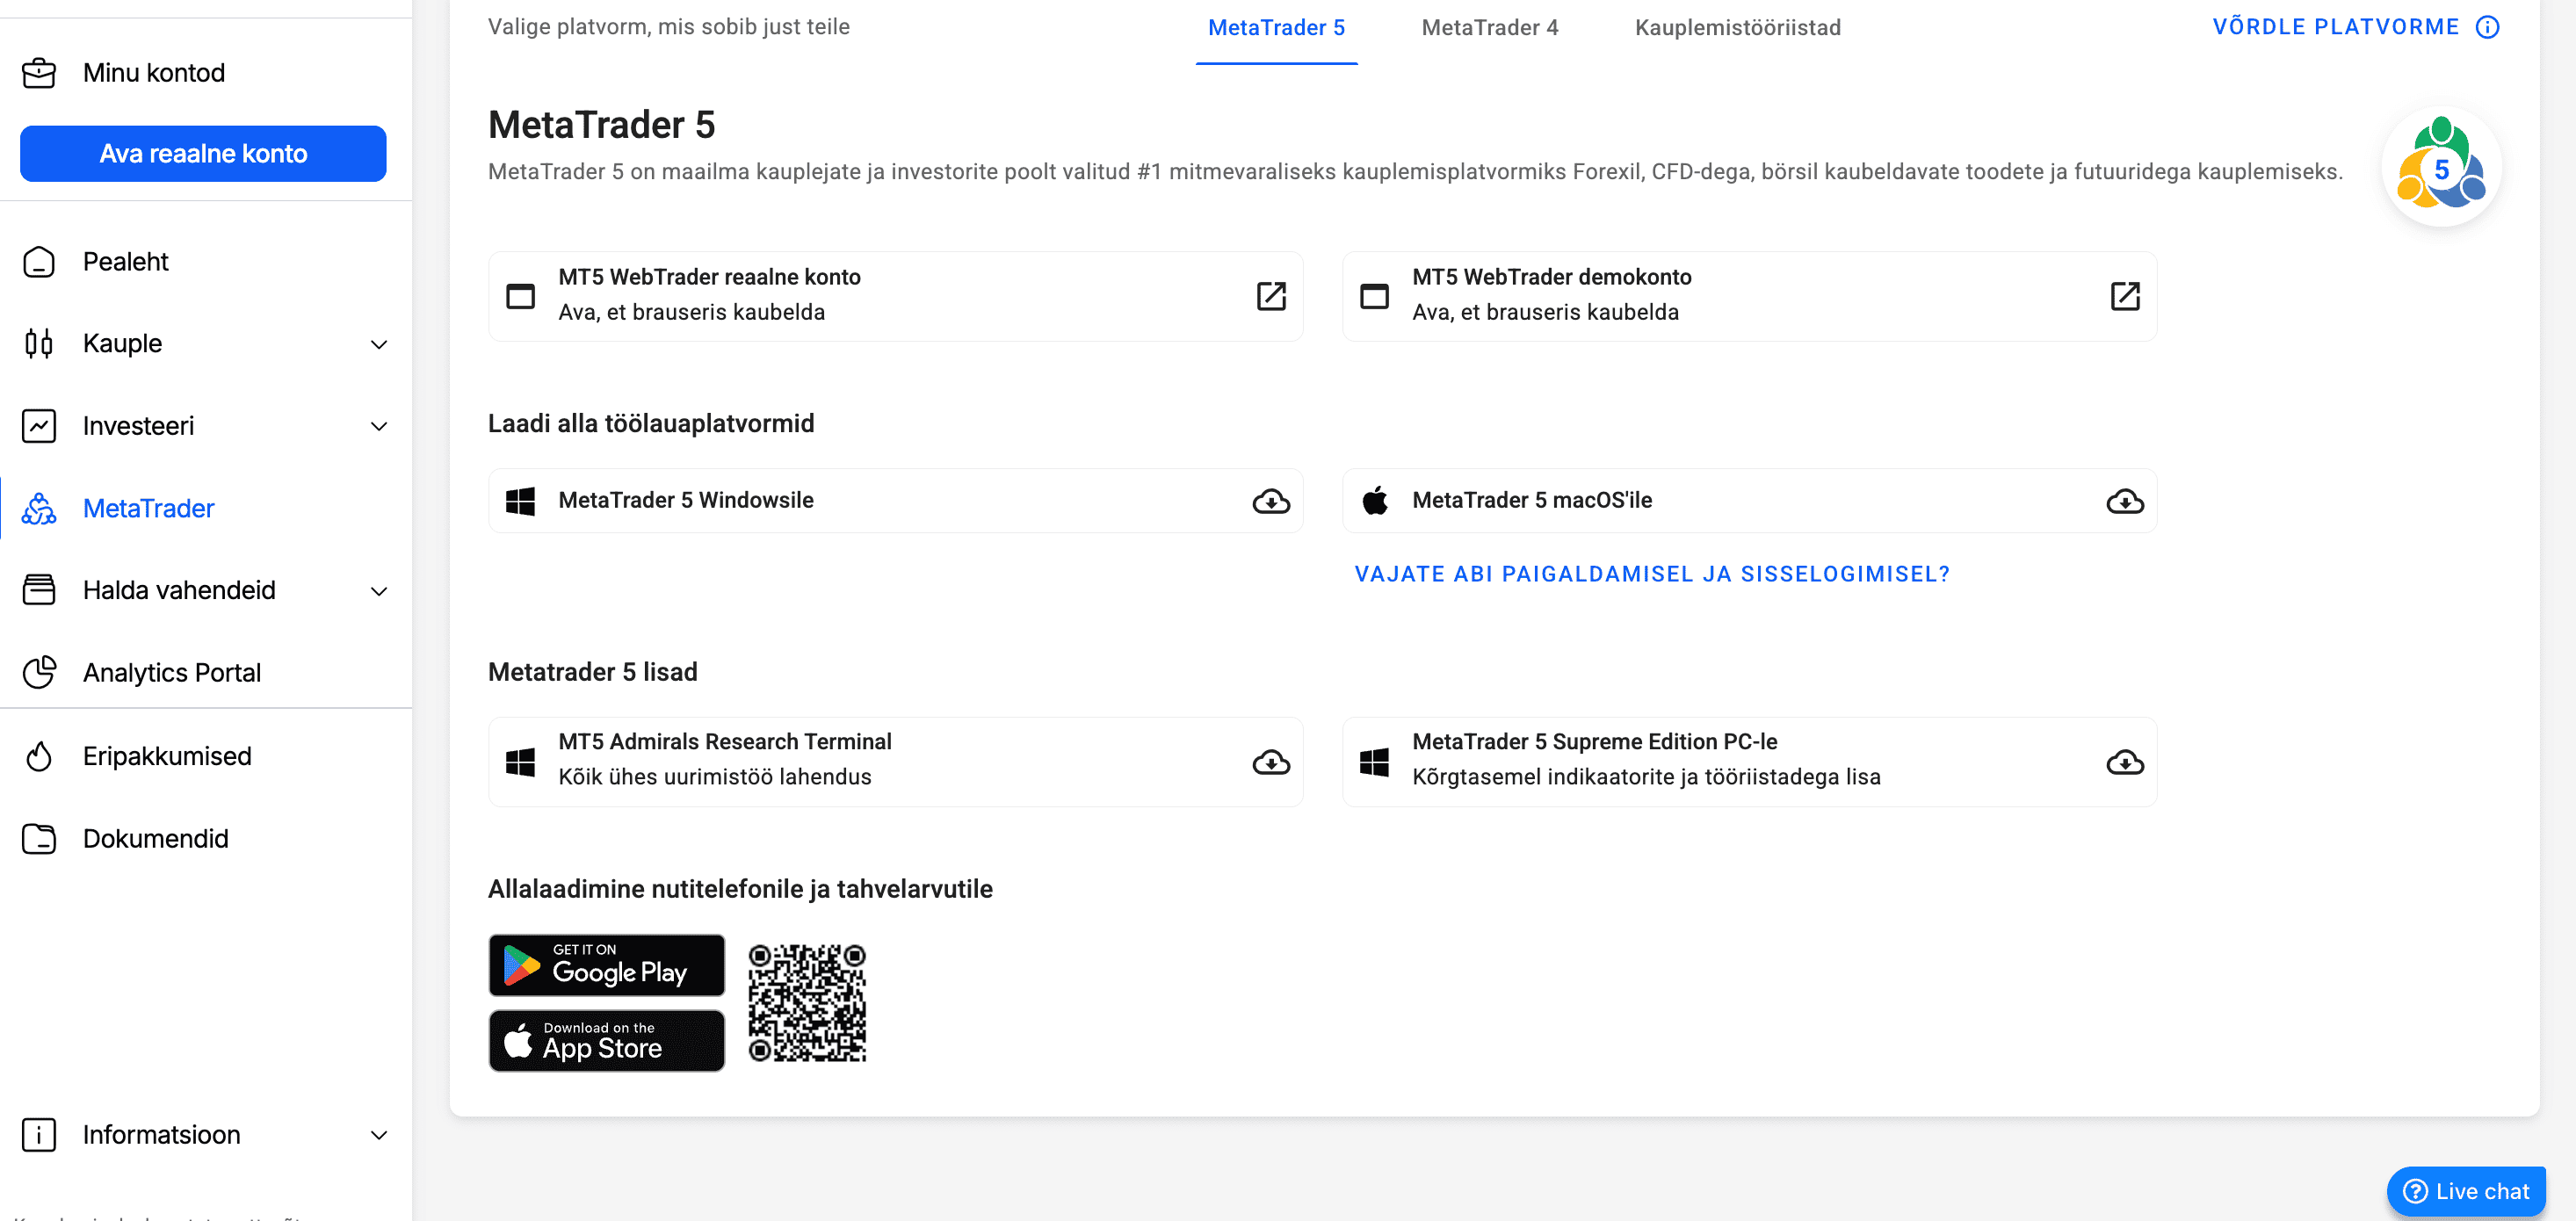Click browser window icon of WebTrader reaalne konto
The width and height of the screenshot is (2576, 1221).
pyautogui.click(x=520, y=296)
